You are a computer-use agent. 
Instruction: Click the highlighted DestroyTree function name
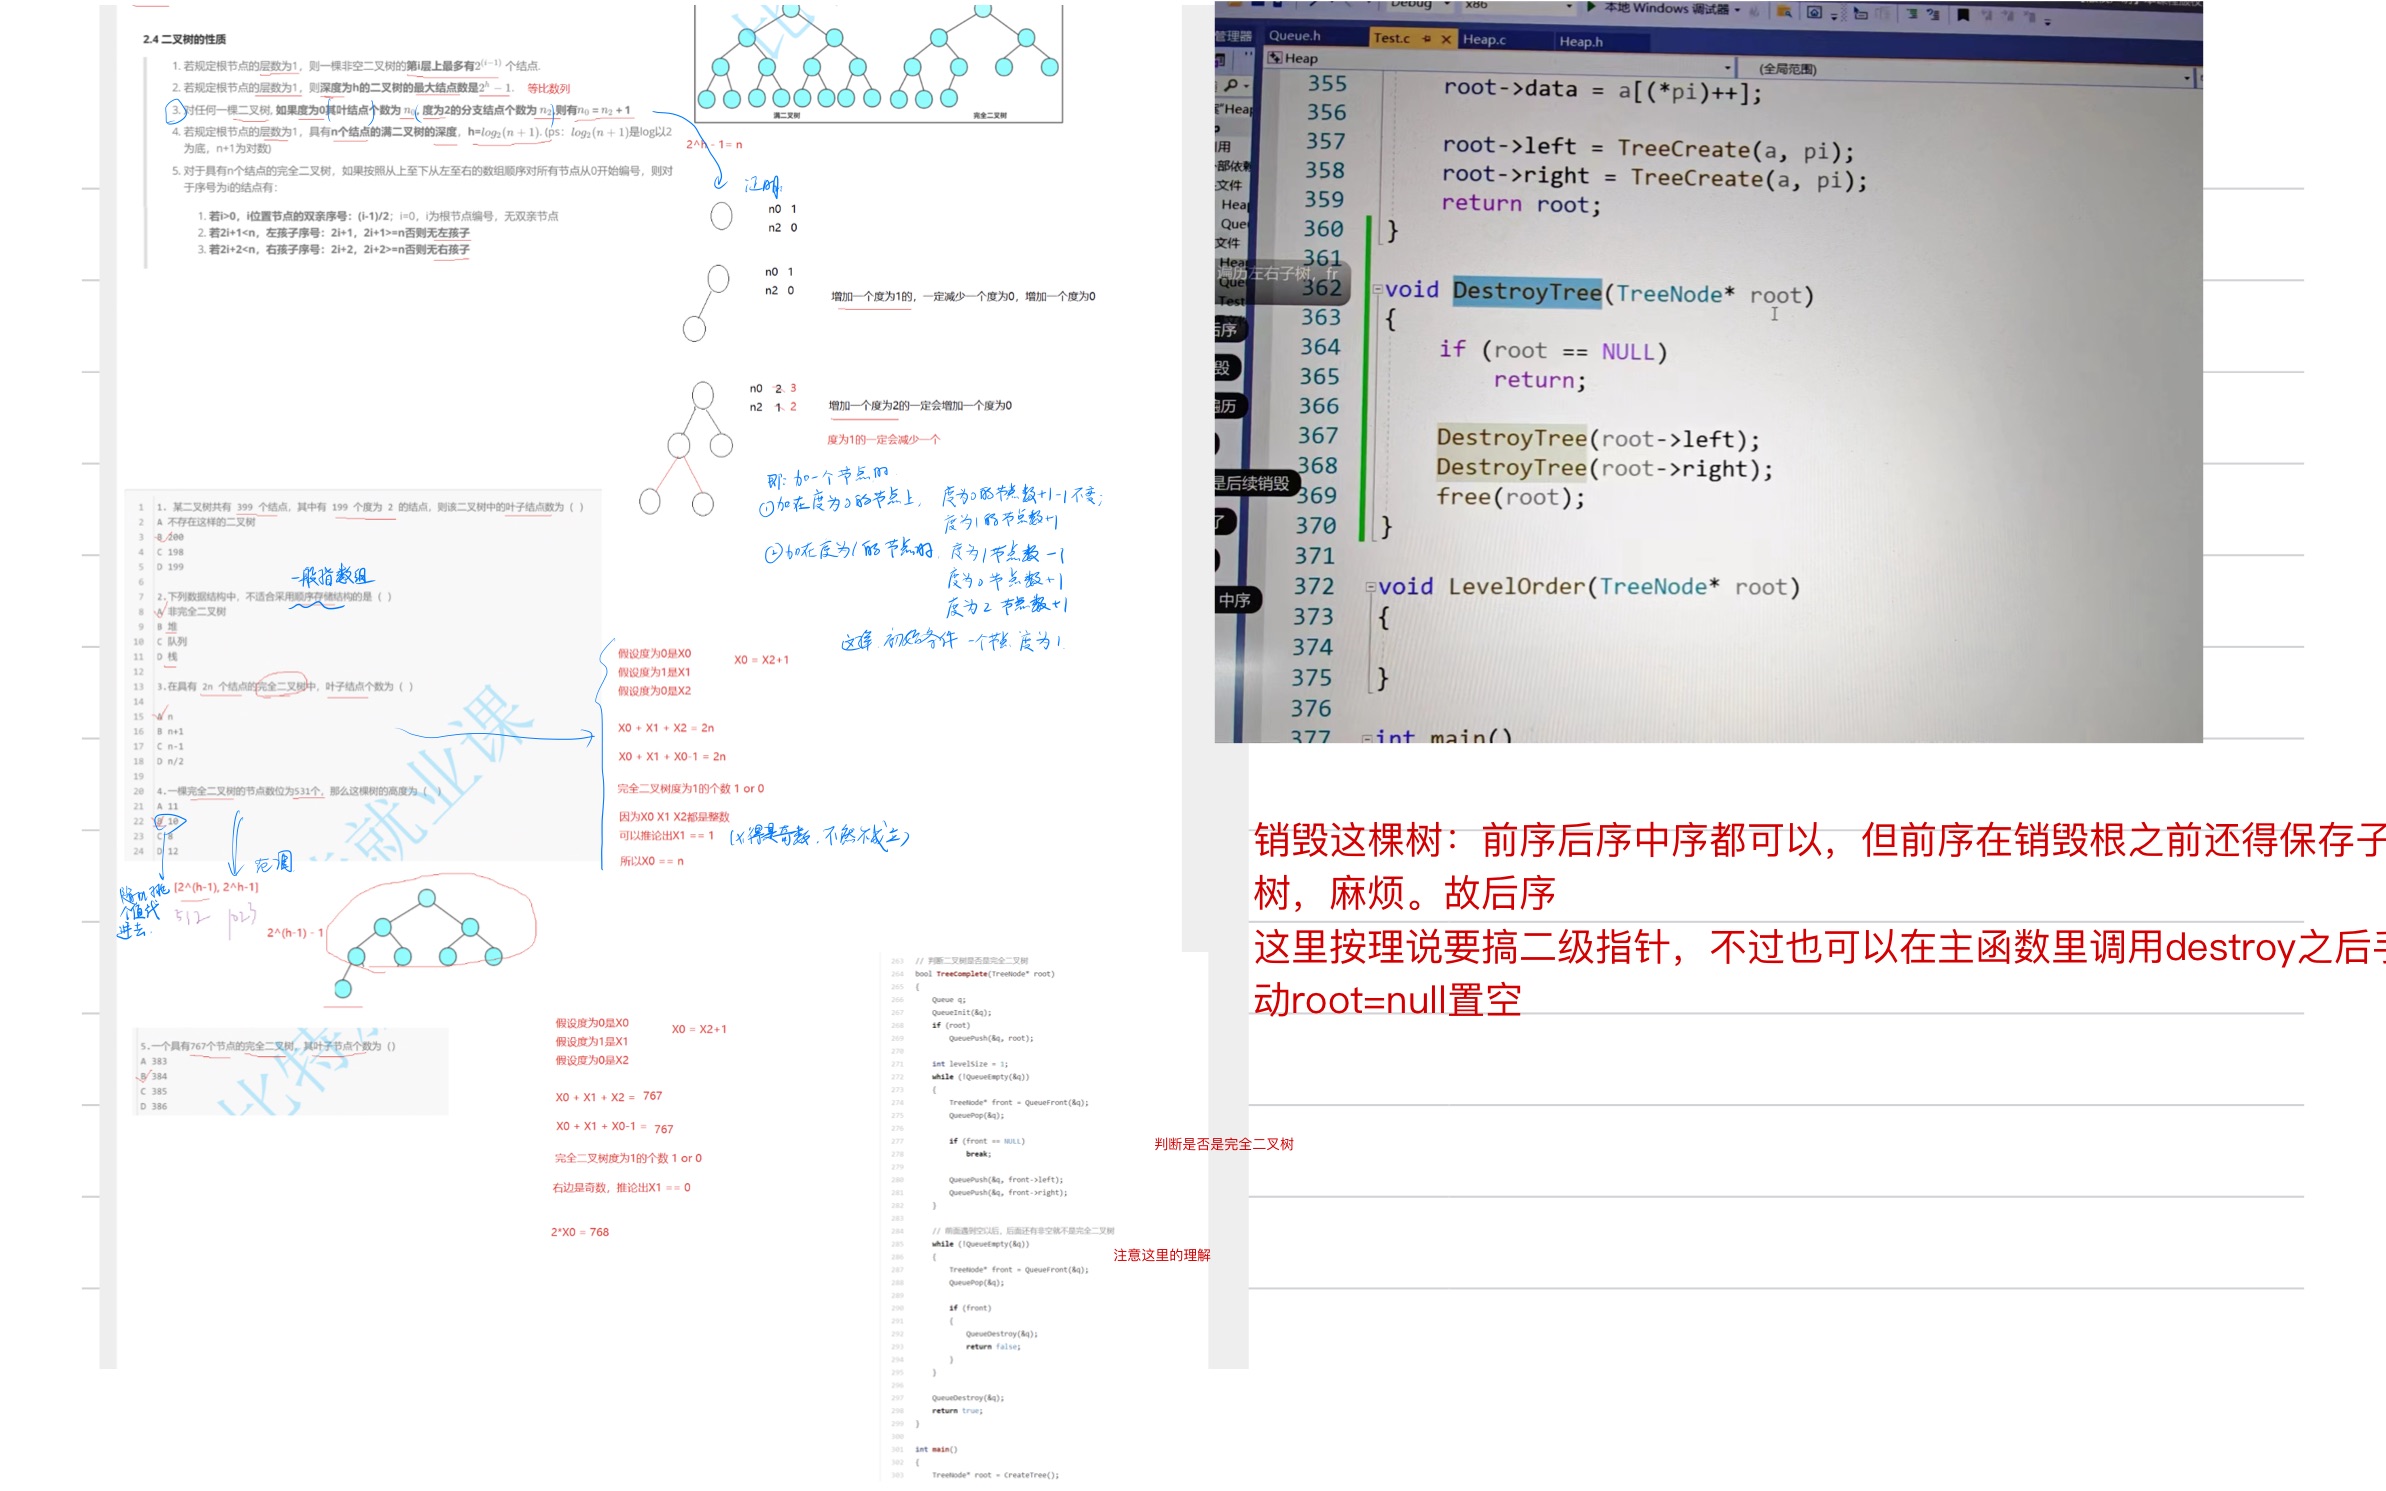[1527, 291]
